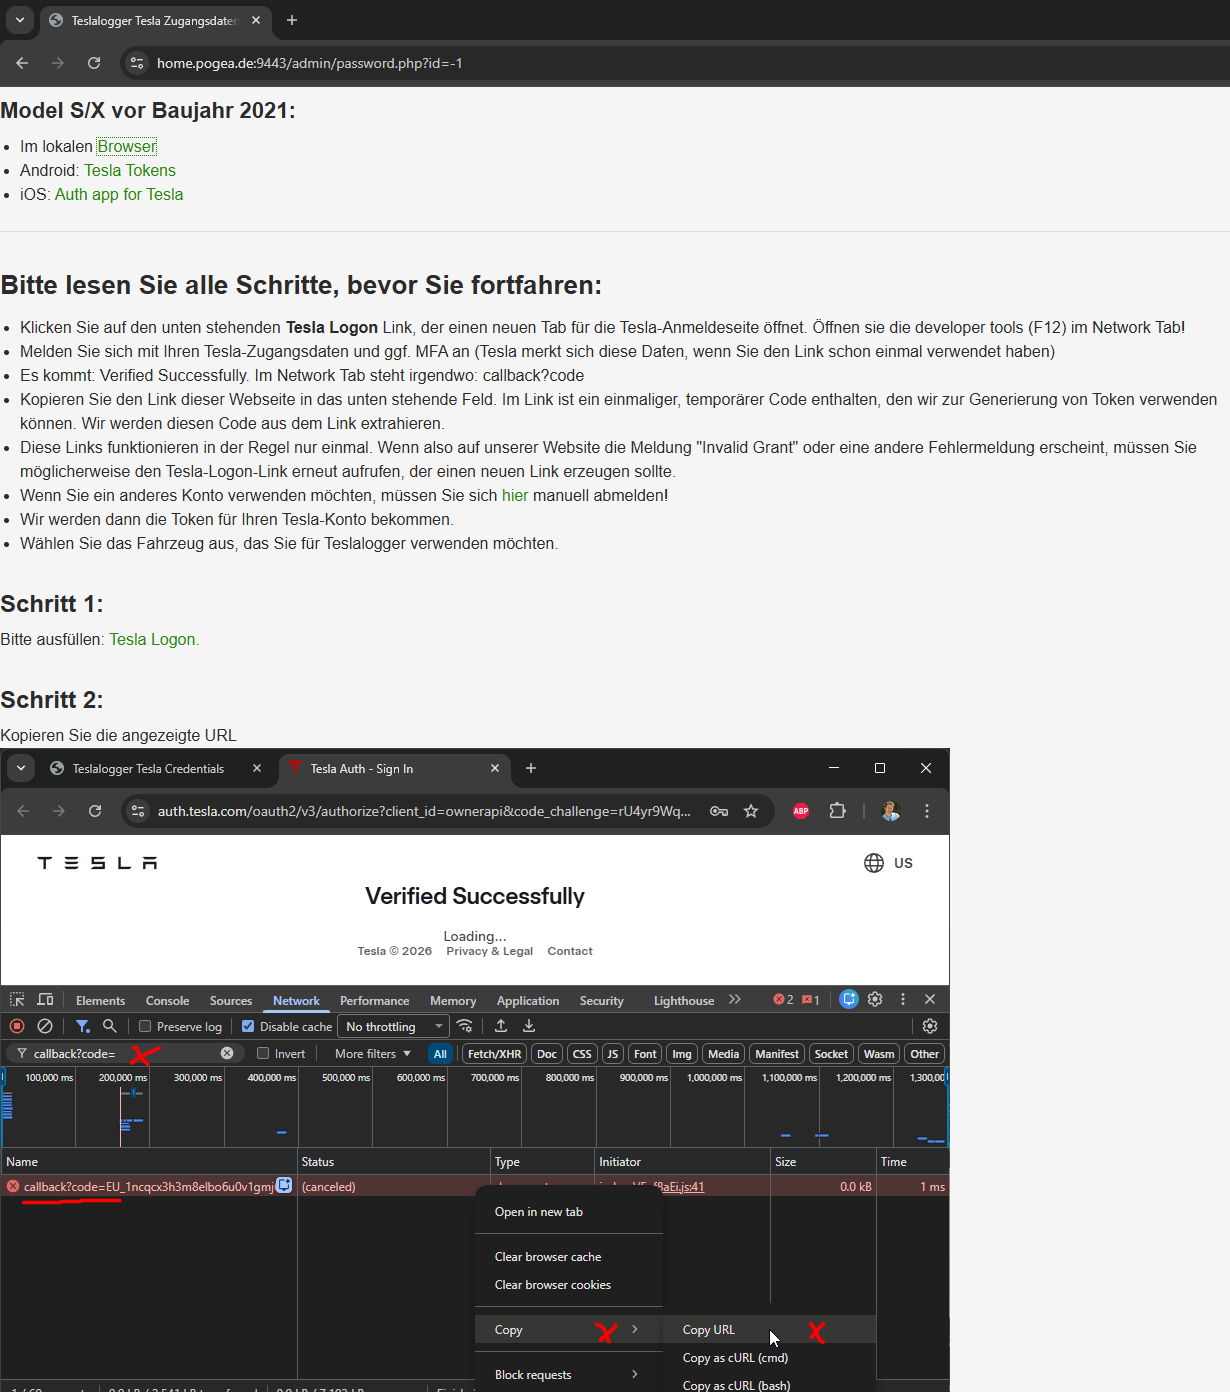
Task: Follow the 'hier' manual logout link
Action: click(x=515, y=495)
